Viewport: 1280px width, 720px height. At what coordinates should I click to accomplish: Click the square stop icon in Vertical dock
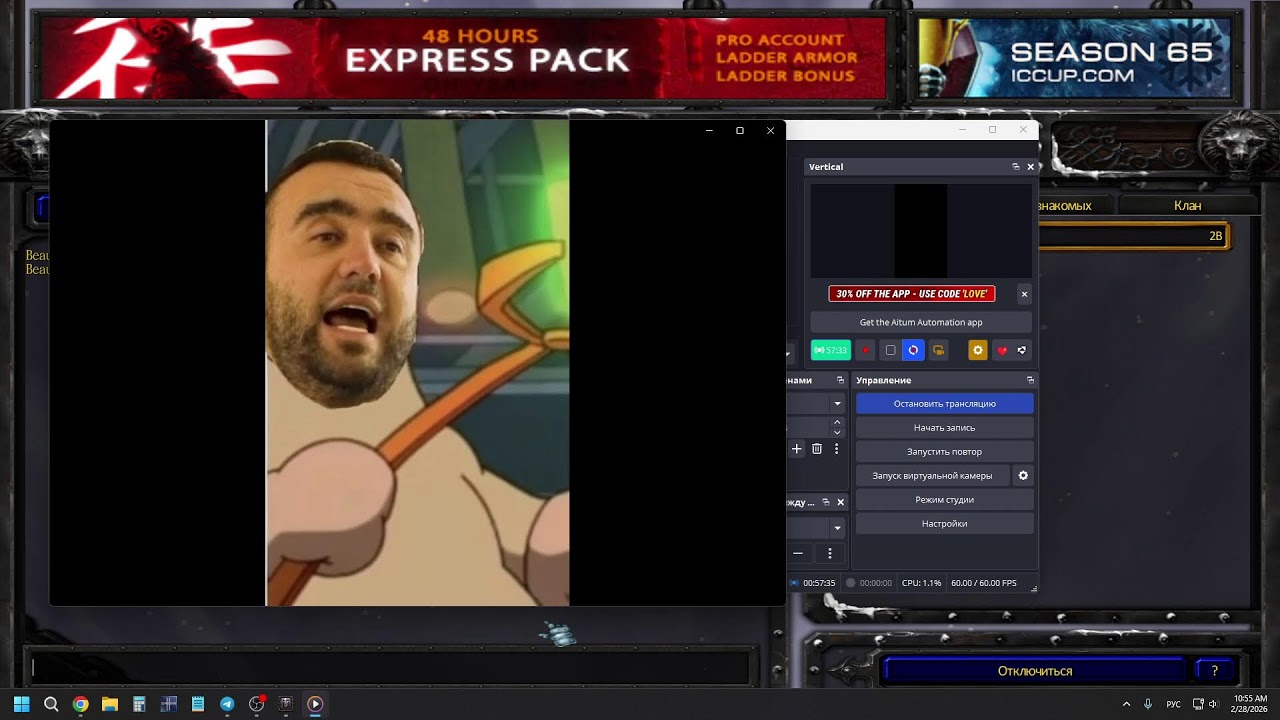[890, 350]
